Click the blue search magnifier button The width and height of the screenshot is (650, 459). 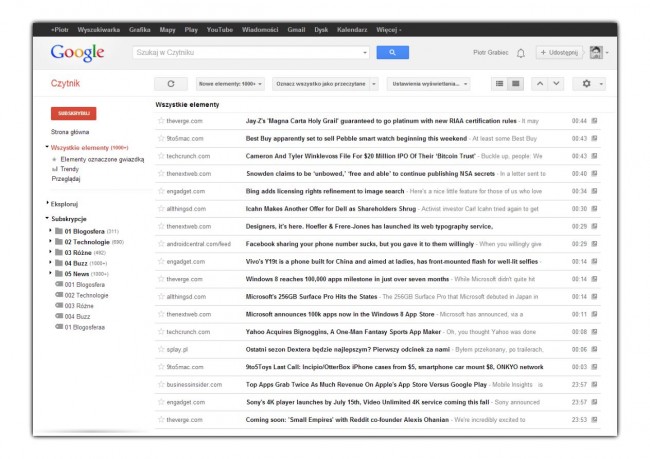(x=392, y=53)
